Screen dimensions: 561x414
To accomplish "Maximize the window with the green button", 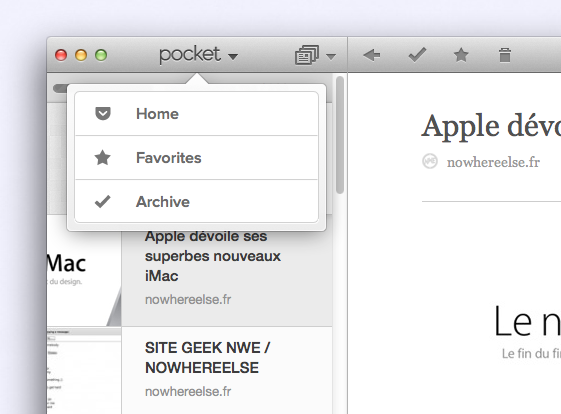I will pos(101,55).
